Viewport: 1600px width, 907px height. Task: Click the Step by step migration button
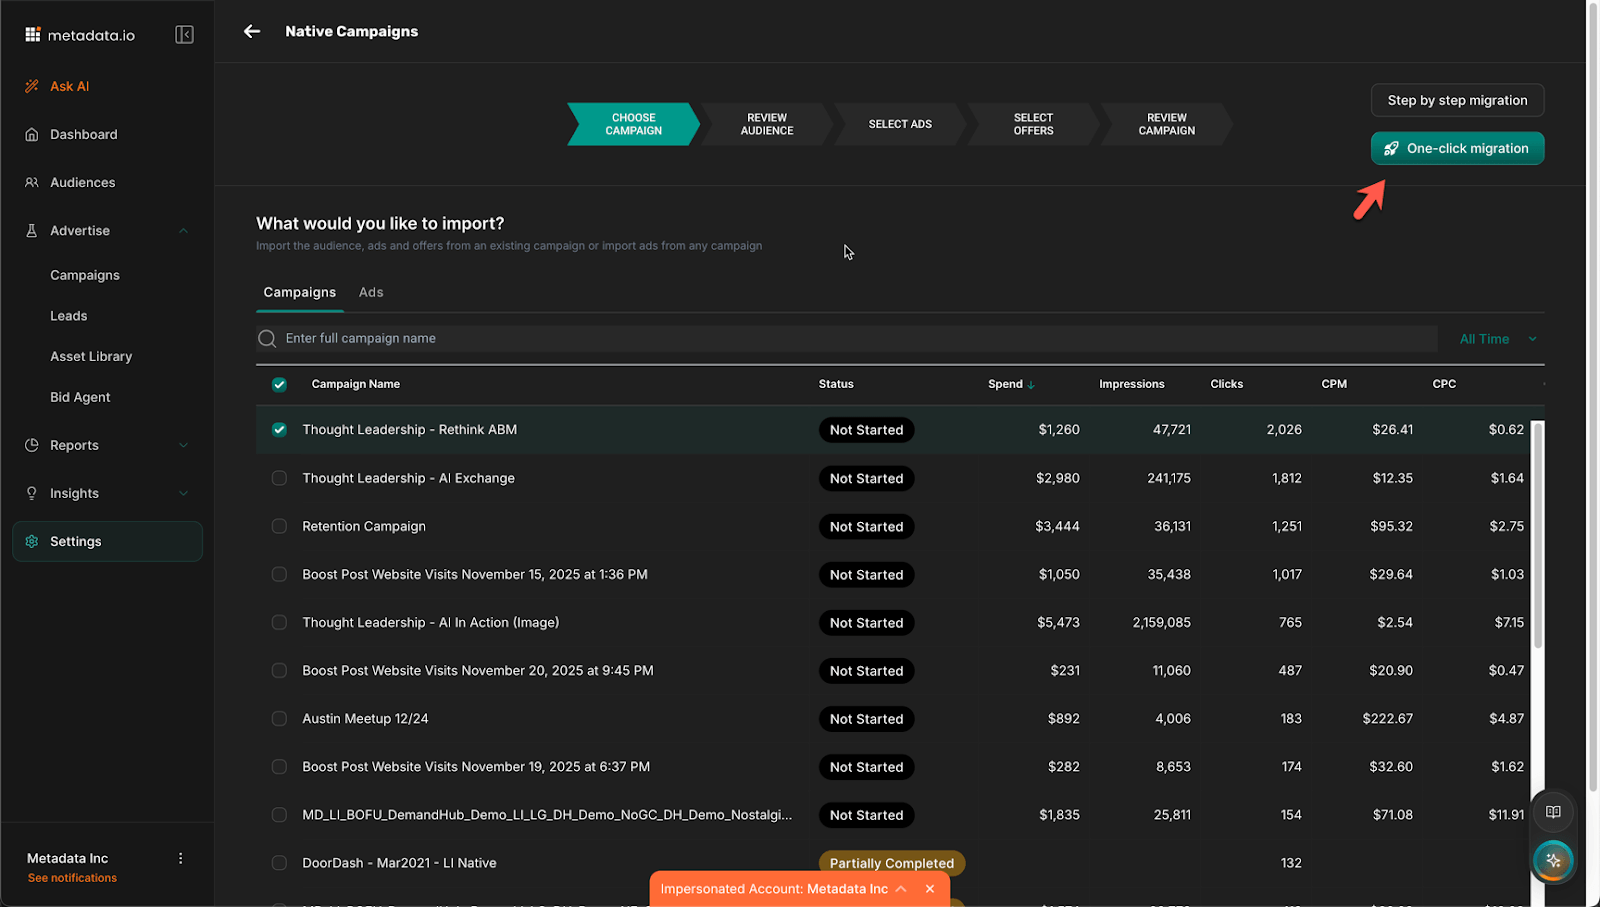pyautogui.click(x=1457, y=100)
